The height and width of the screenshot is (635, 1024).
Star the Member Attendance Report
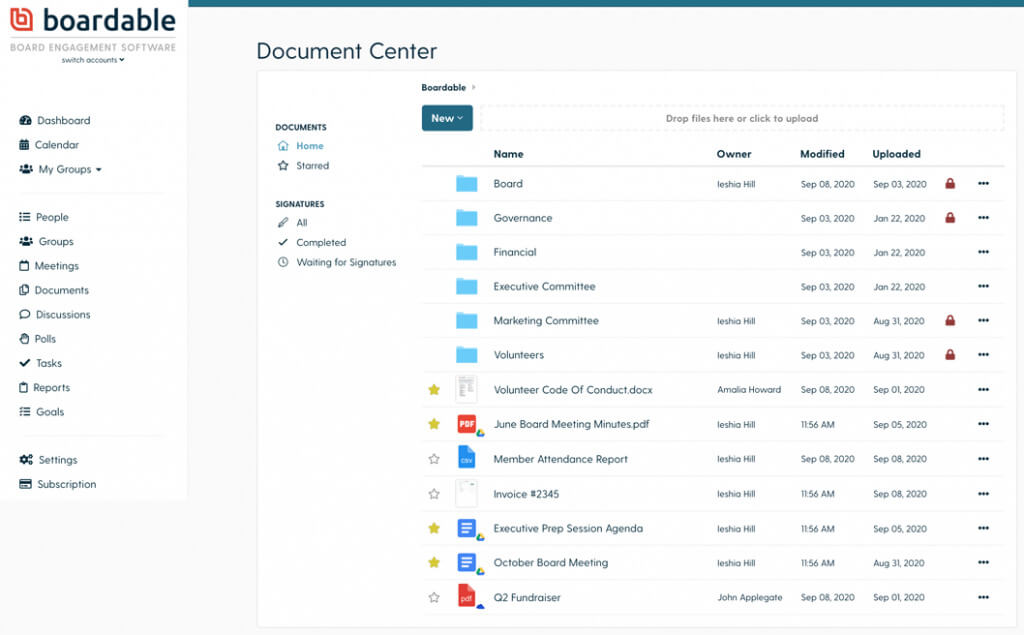[x=434, y=458]
